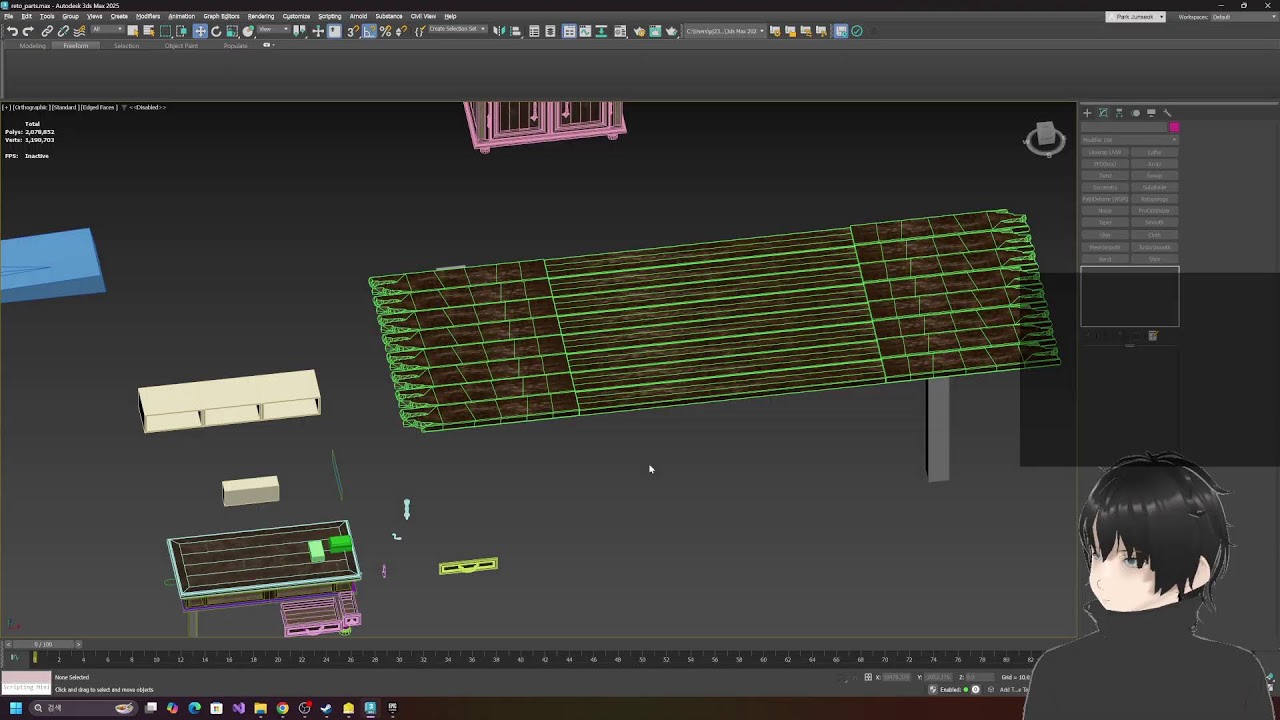The height and width of the screenshot is (720, 1280).
Task: Click the Undo arrow in main toolbar
Action: click(x=12, y=31)
